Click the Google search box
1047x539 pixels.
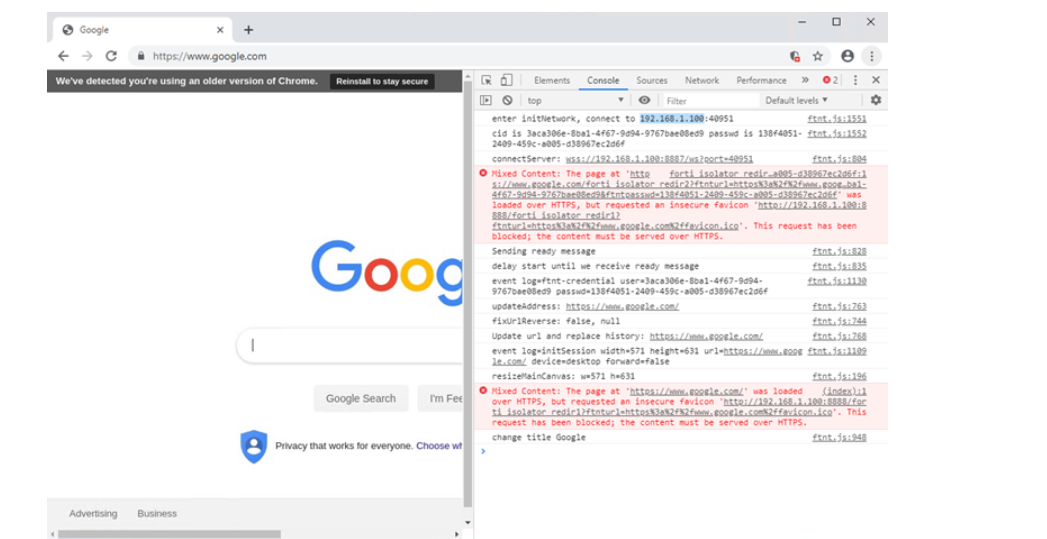click(350, 345)
